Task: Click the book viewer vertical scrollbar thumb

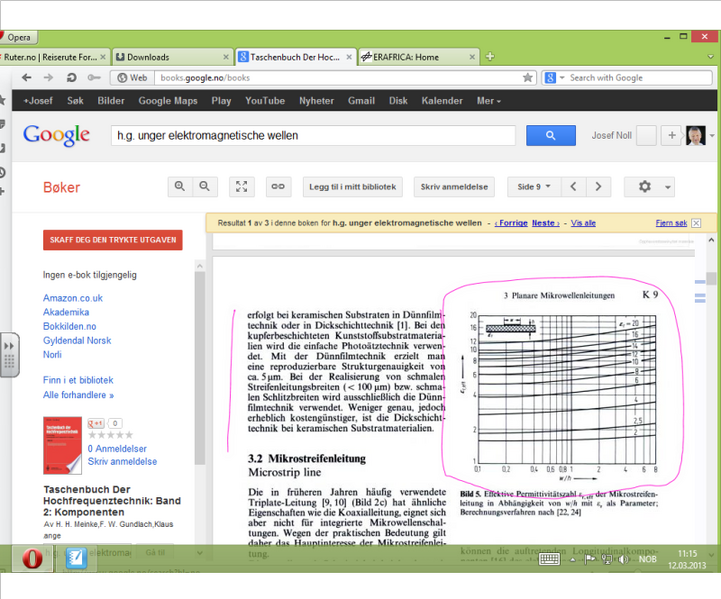Action: pos(711,279)
